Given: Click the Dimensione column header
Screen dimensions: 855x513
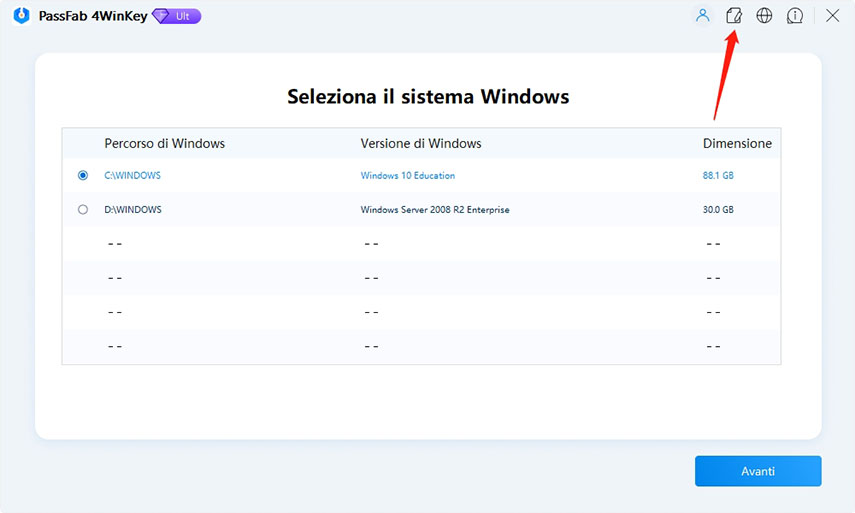Looking at the screenshot, I should click(x=737, y=144).
